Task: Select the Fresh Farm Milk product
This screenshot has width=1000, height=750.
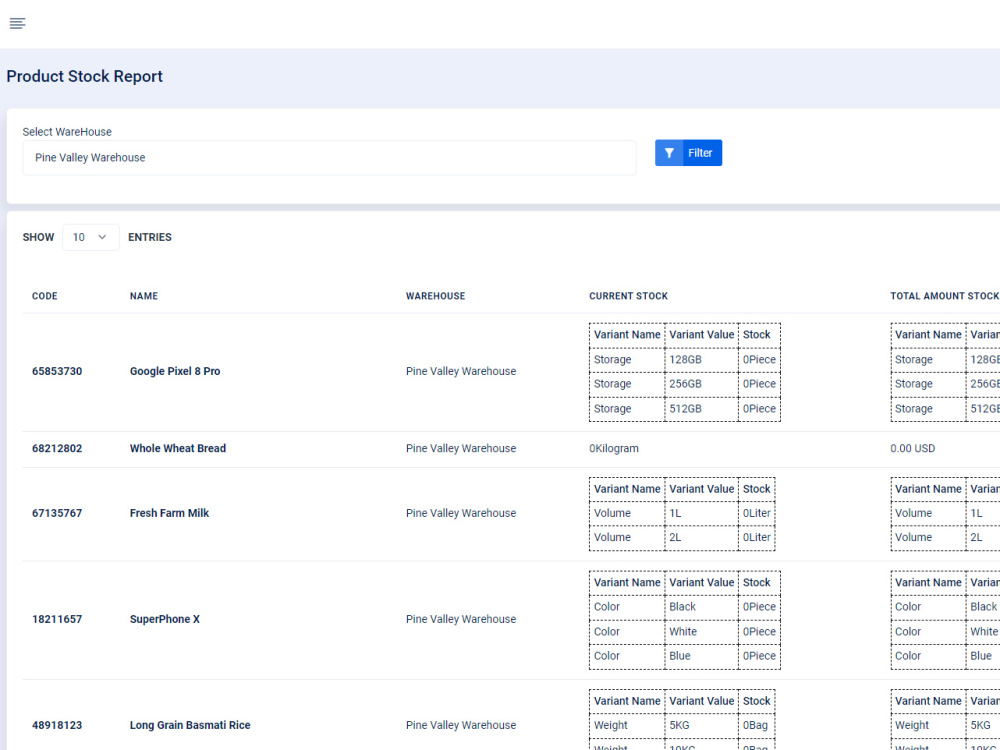Action: pos(169,513)
